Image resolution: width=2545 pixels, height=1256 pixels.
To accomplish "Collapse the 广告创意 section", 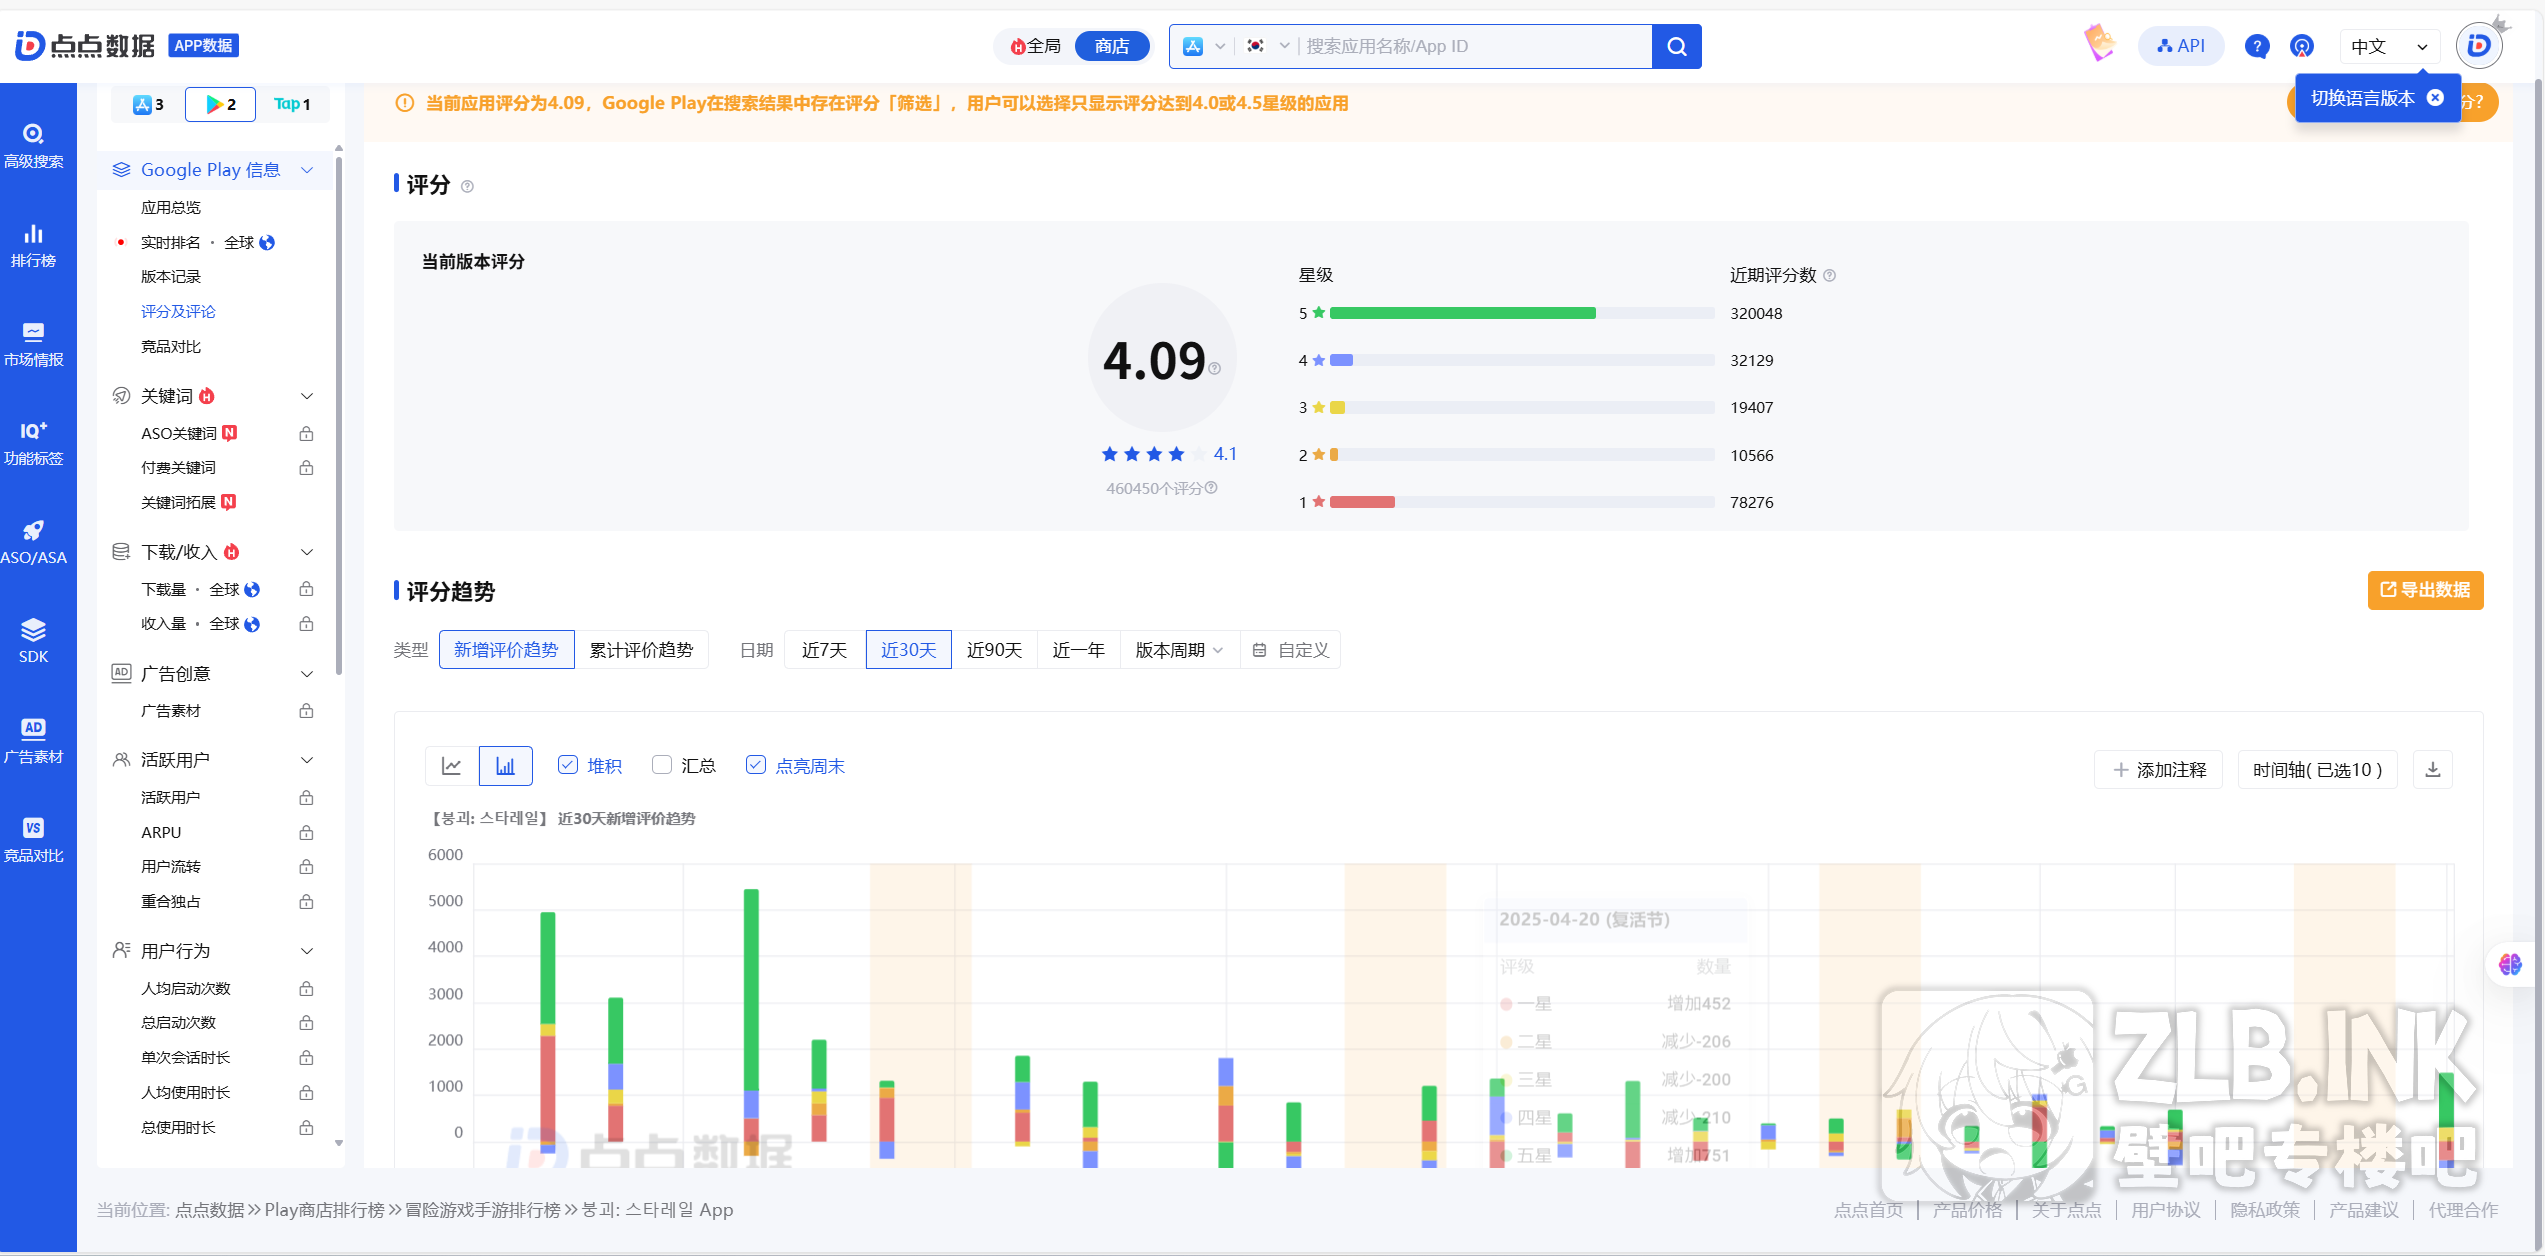I will [x=307, y=674].
